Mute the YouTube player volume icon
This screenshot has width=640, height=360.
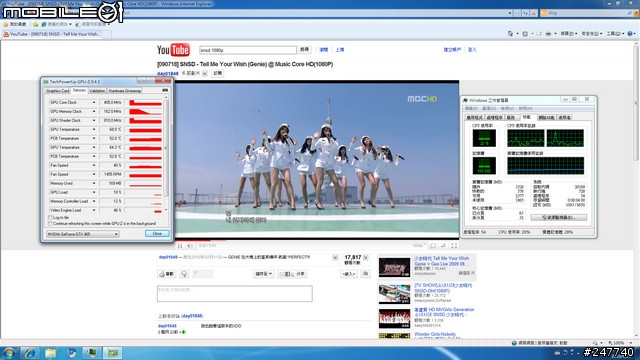(190, 245)
